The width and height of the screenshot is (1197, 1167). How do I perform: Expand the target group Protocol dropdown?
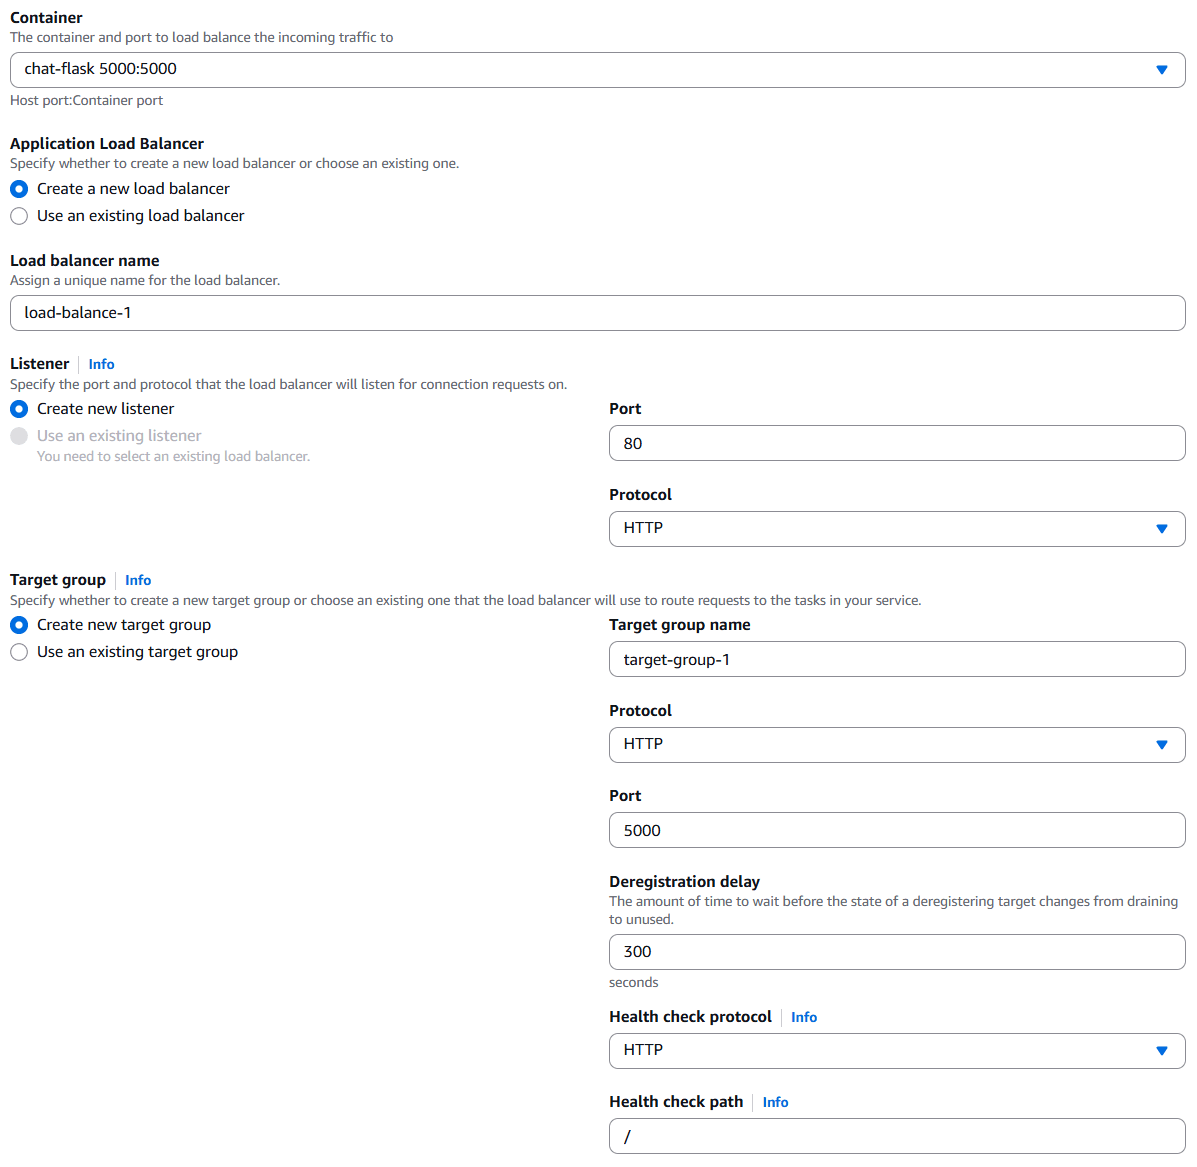[896, 745]
